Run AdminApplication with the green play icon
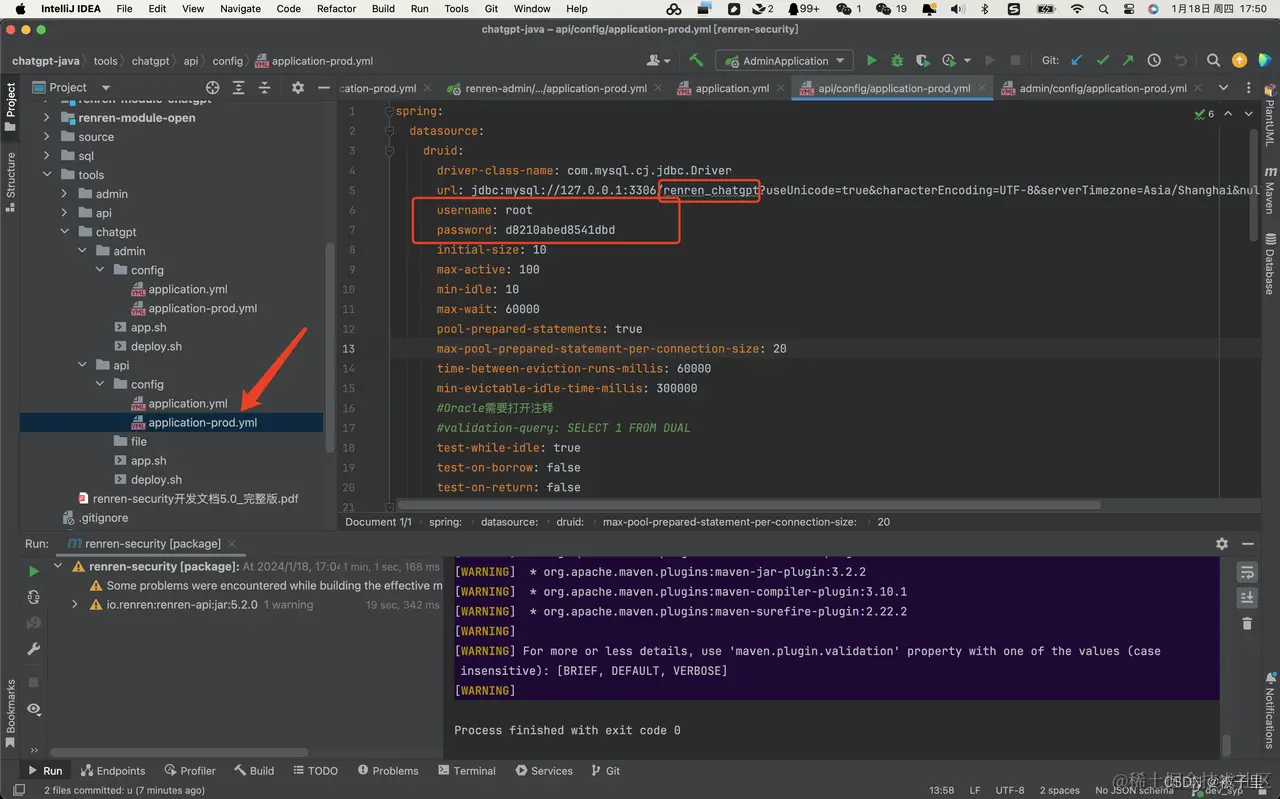1280x799 pixels. pos(871,61)
